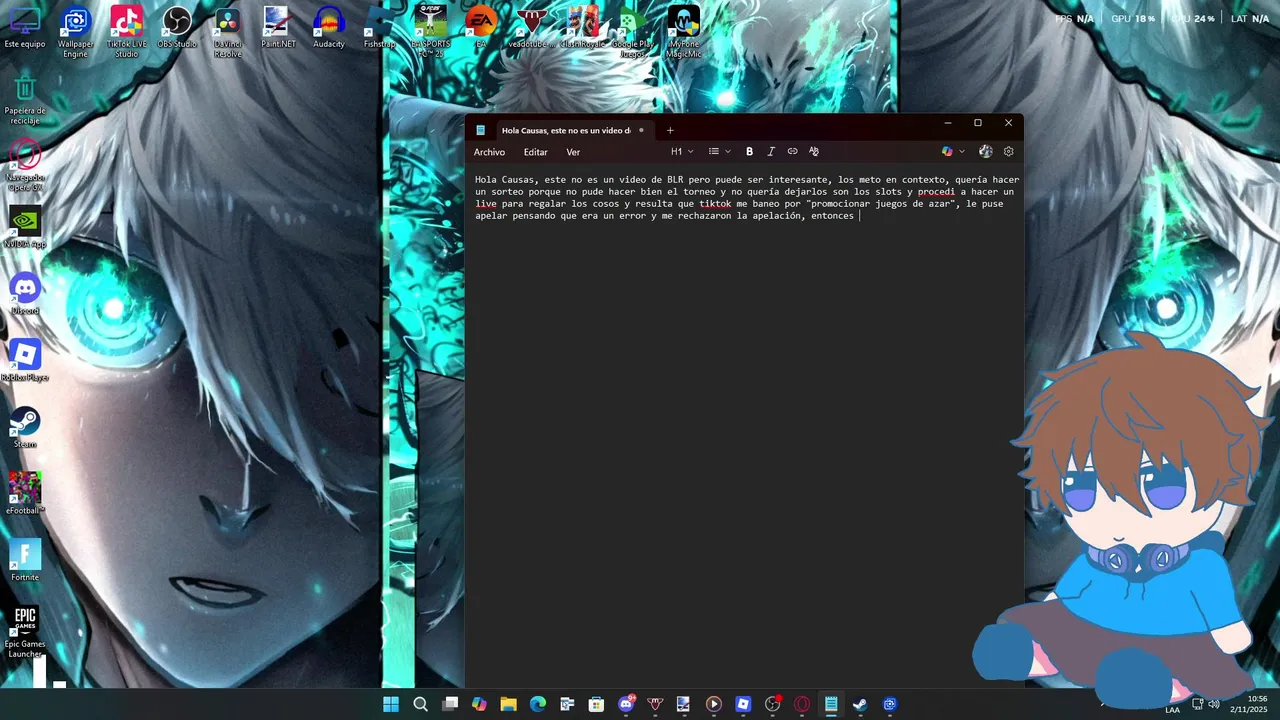Select iMyFone MagicMic desktop shortcut

[x=684, y=32]
